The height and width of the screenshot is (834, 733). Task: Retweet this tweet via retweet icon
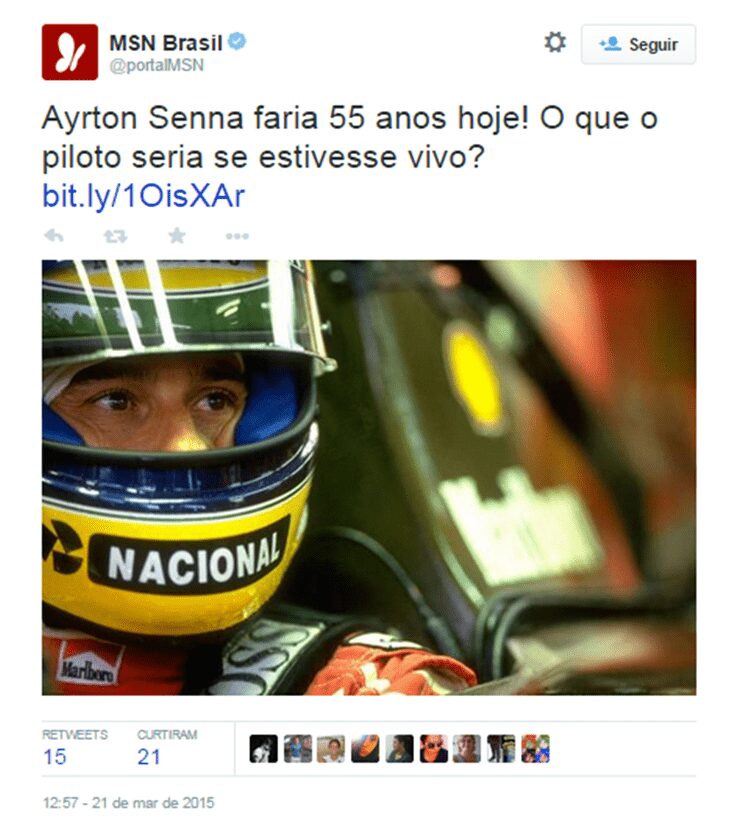pyautogui.click(x=115, y=236)
